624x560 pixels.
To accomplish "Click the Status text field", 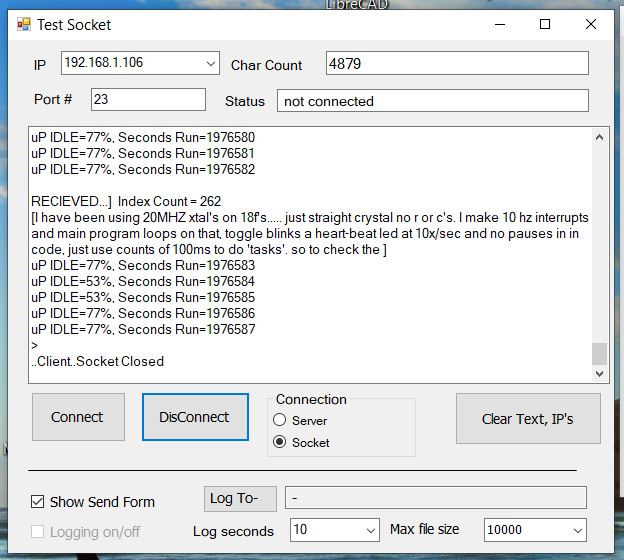I will pyautogui.click(x=432, y=101).
